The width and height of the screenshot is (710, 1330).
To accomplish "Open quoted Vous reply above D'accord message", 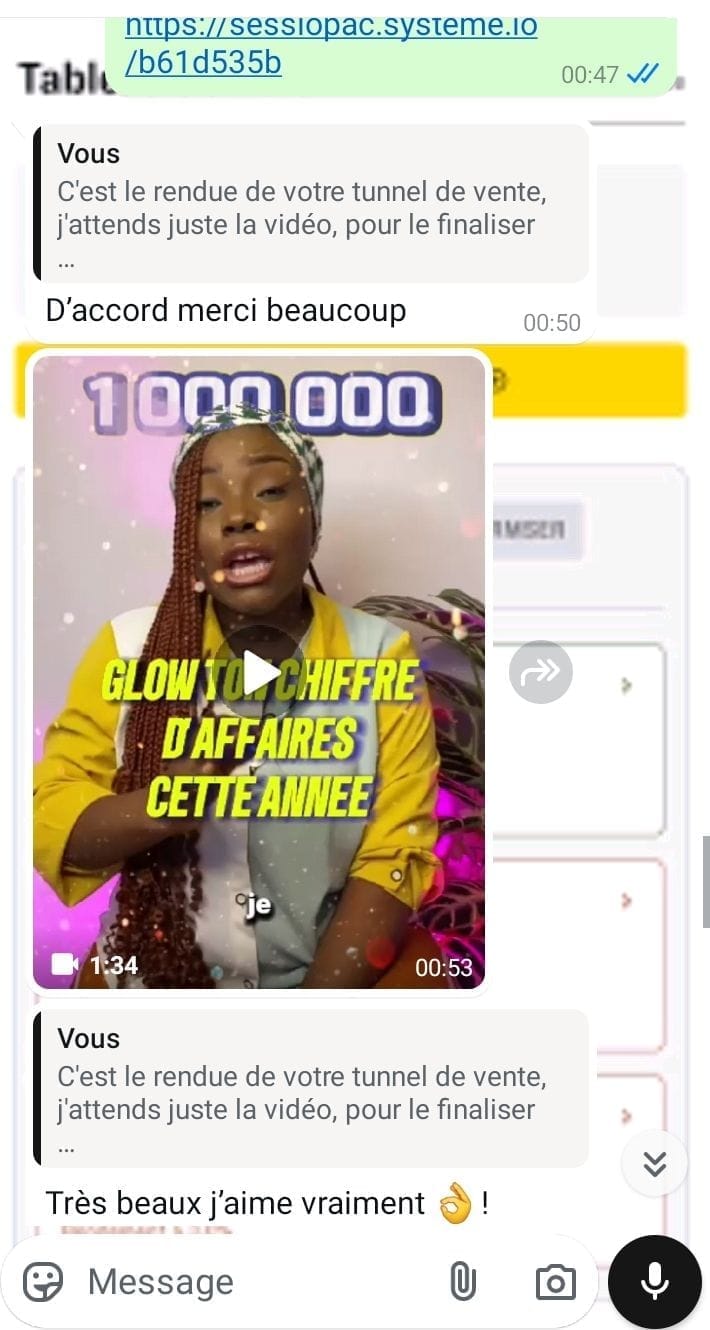I will coord(310,203).
